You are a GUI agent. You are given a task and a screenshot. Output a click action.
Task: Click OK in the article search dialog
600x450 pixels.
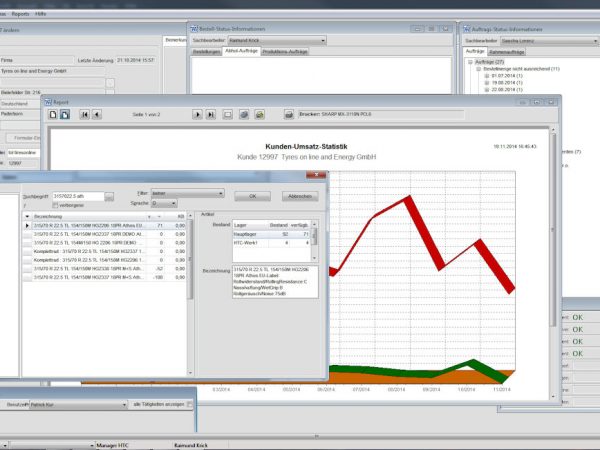[x=253, y=196]
